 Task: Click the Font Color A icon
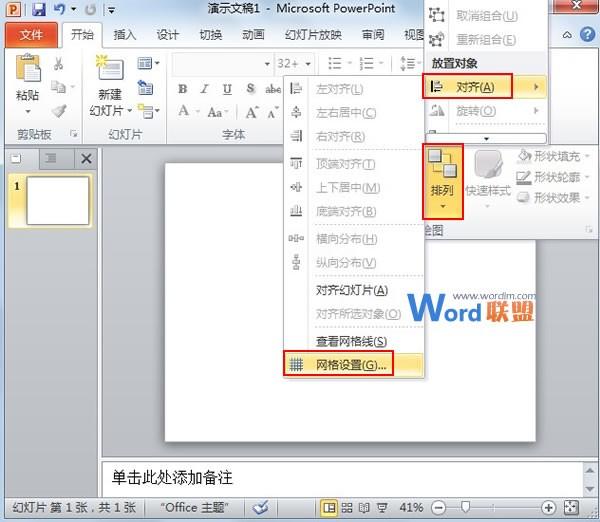(184, 111)
